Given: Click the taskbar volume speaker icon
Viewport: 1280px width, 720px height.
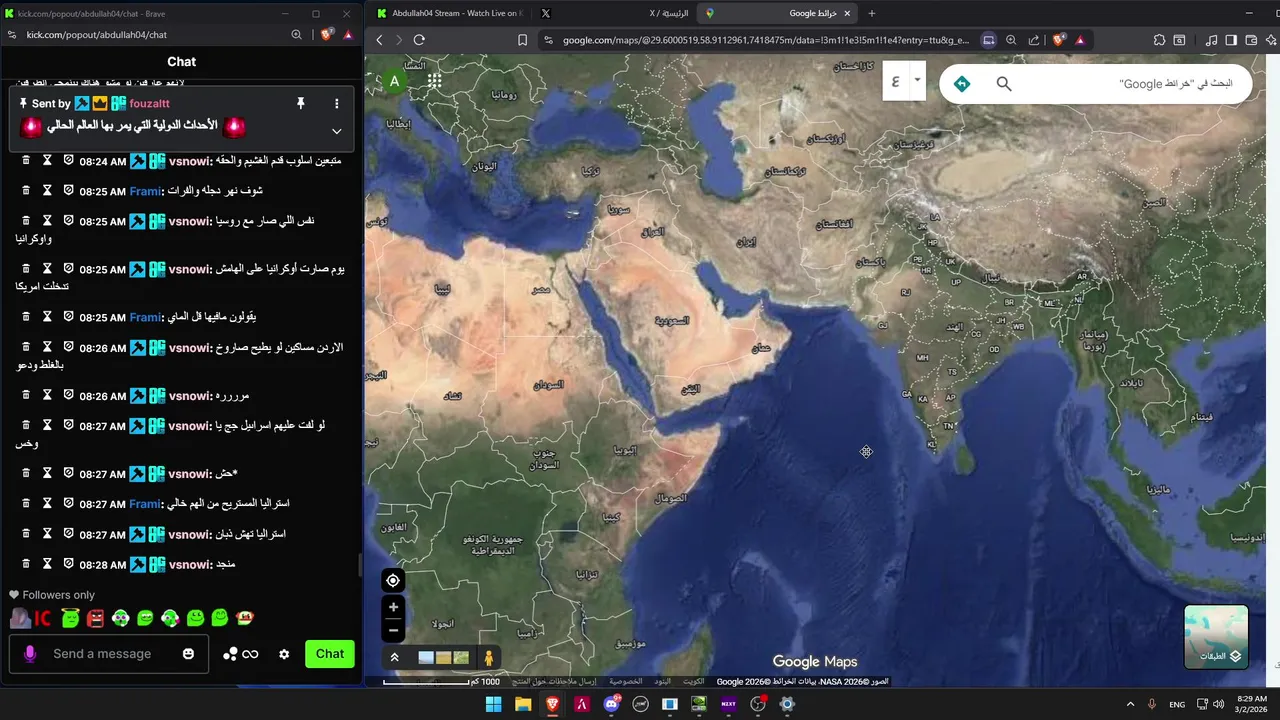Looking at the screenshot, I should click(x=1218, y=704).
